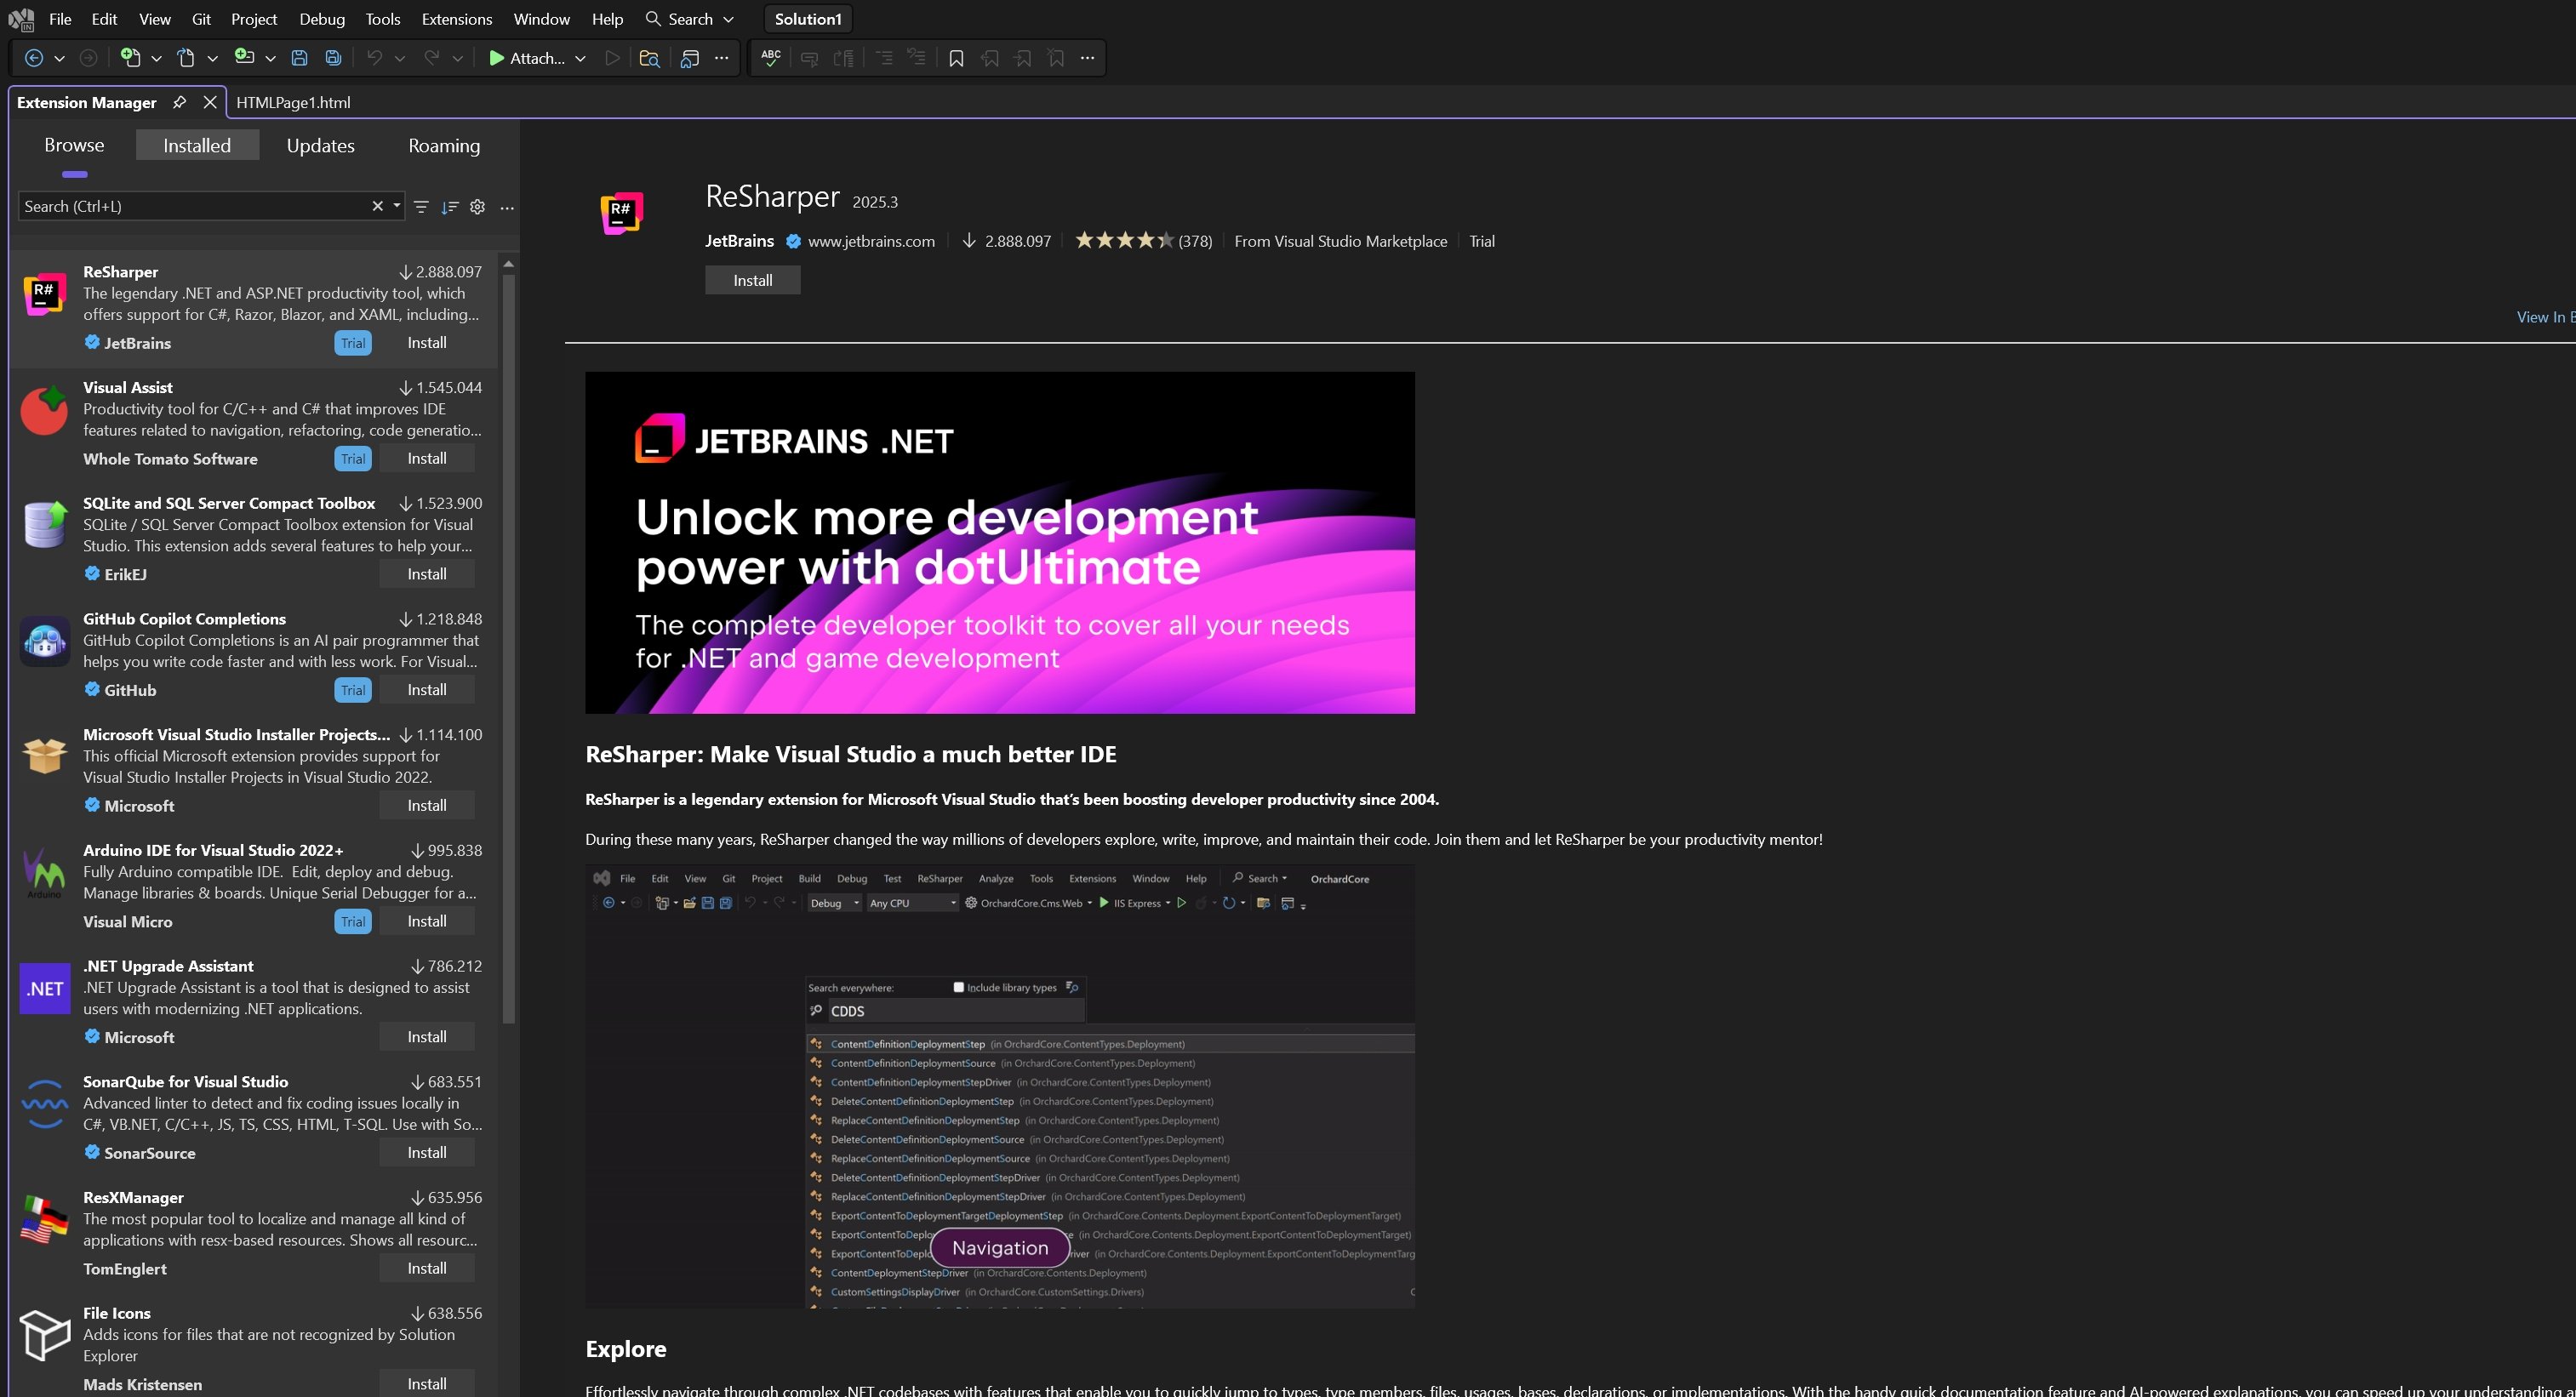Install ReSharper from the details pane
2576x1397 pixels.
click(753, 280)
